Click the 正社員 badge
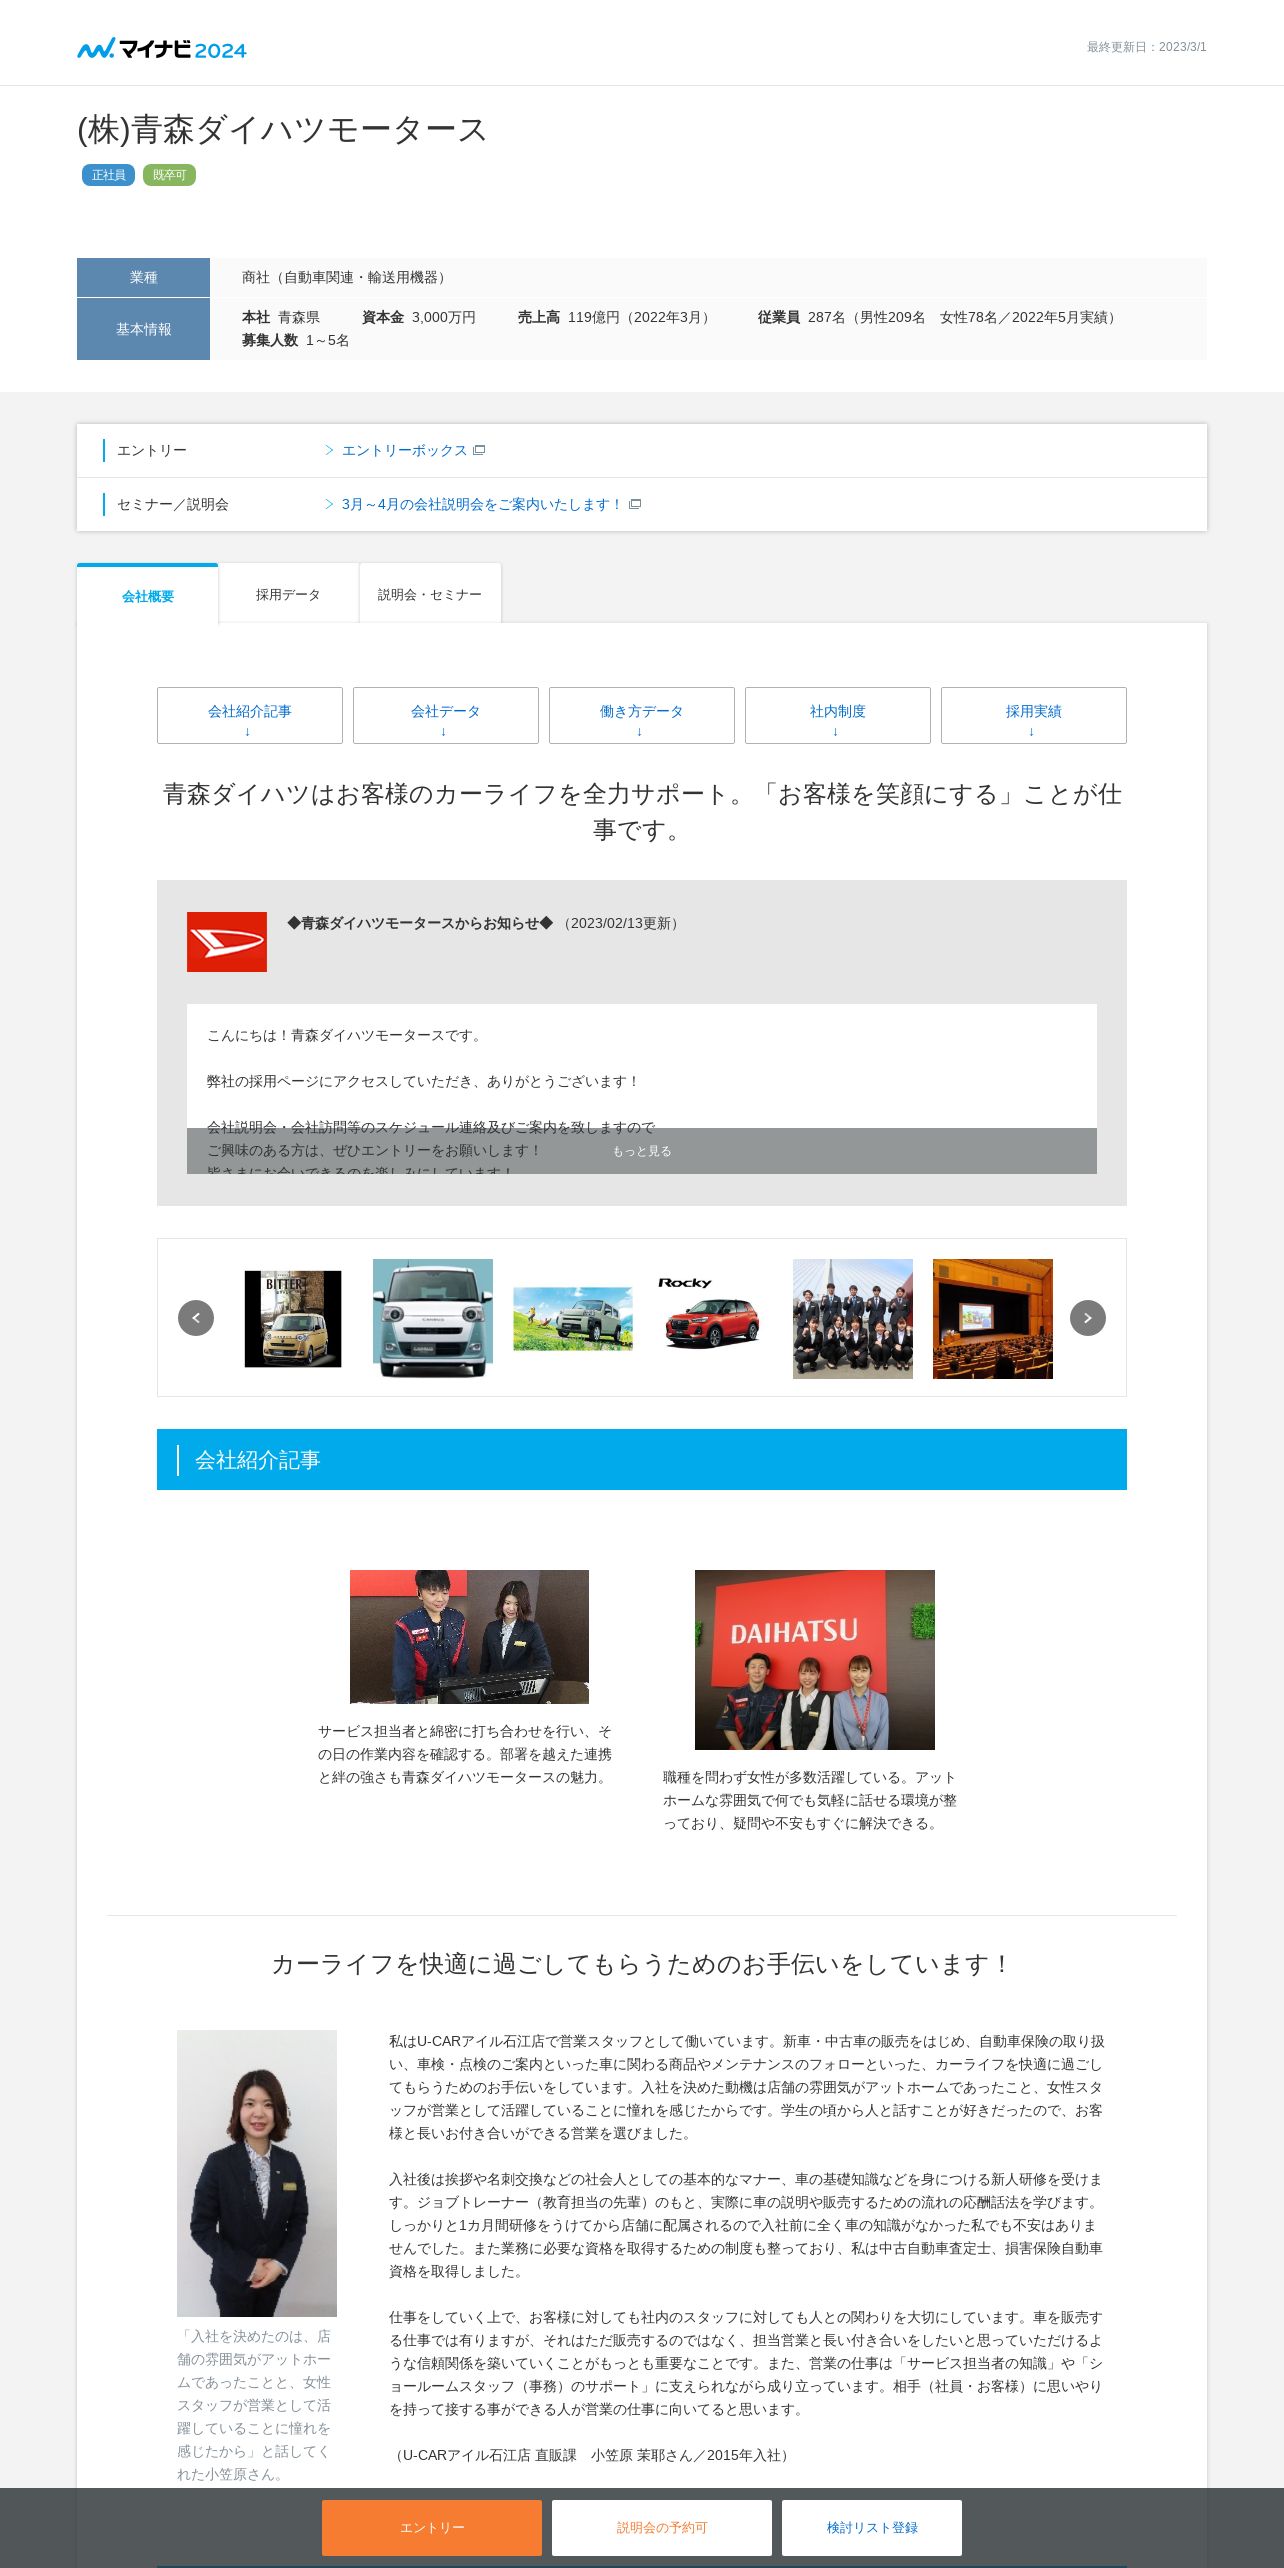Screen dimensions: 1284x2568 tap(108, 175)
